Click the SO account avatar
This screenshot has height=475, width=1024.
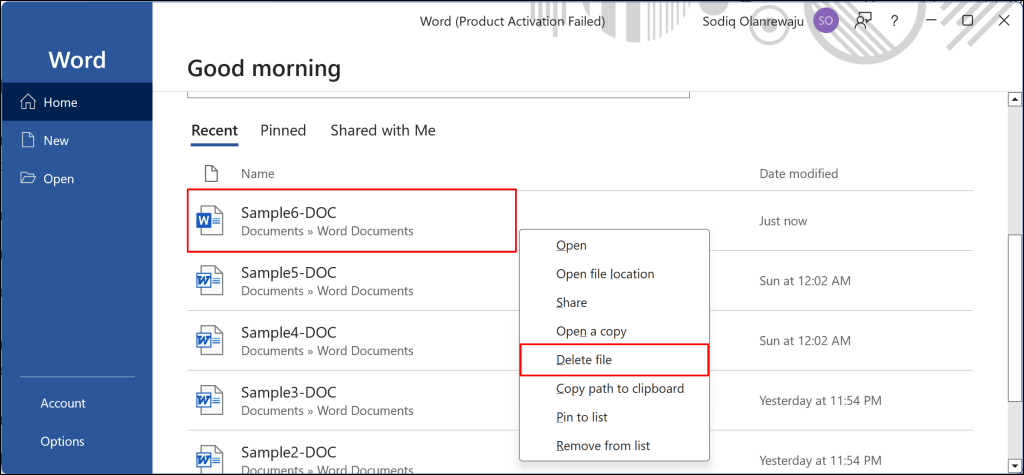coord(826,20)
